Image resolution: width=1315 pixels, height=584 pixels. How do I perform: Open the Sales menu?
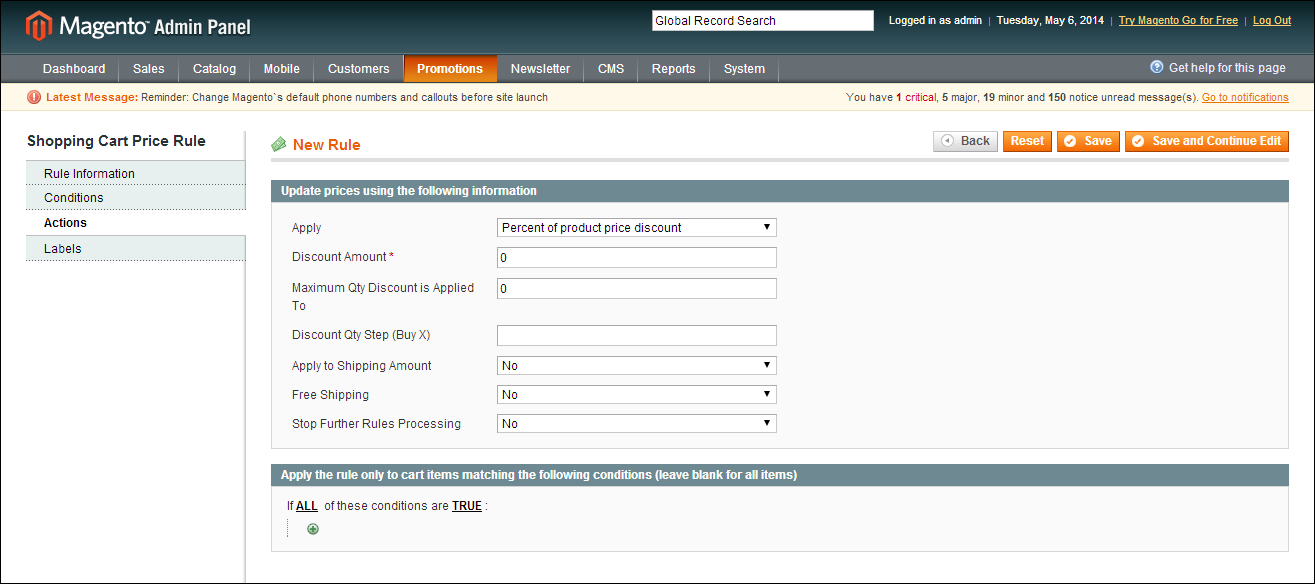149,69
